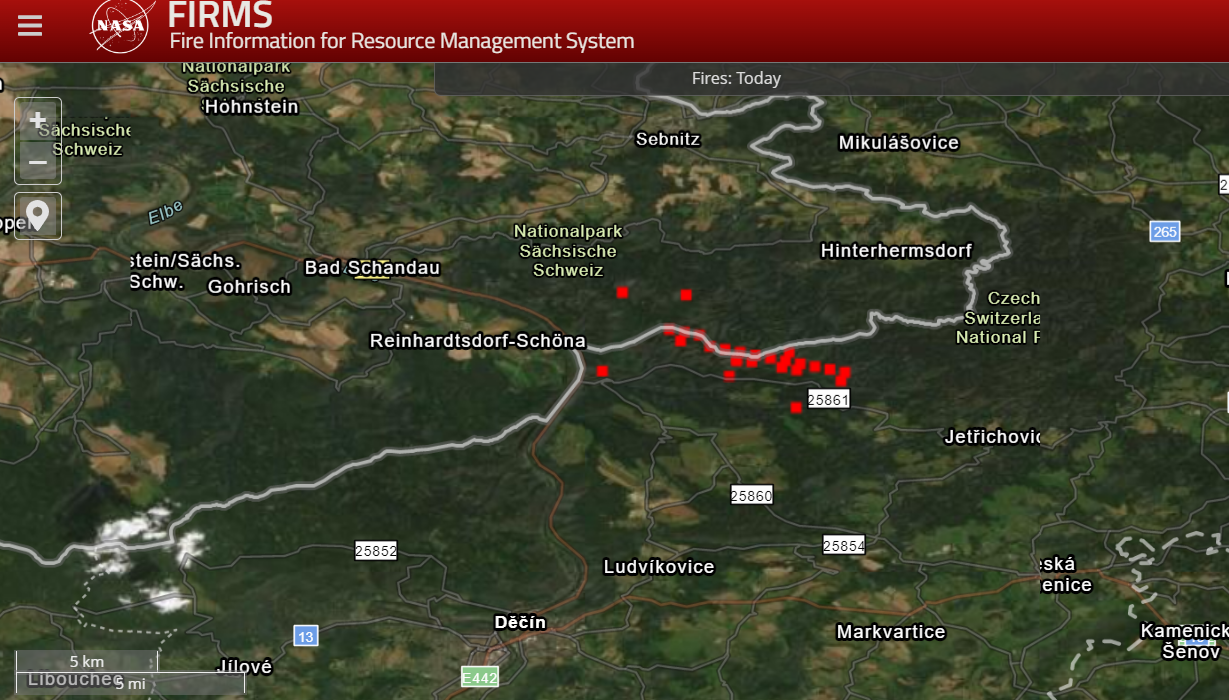Screen dimensions: 1229x700
Task: Click the Fire Information for Resource Management System subtitle
Action: click(x=401, y=41)
